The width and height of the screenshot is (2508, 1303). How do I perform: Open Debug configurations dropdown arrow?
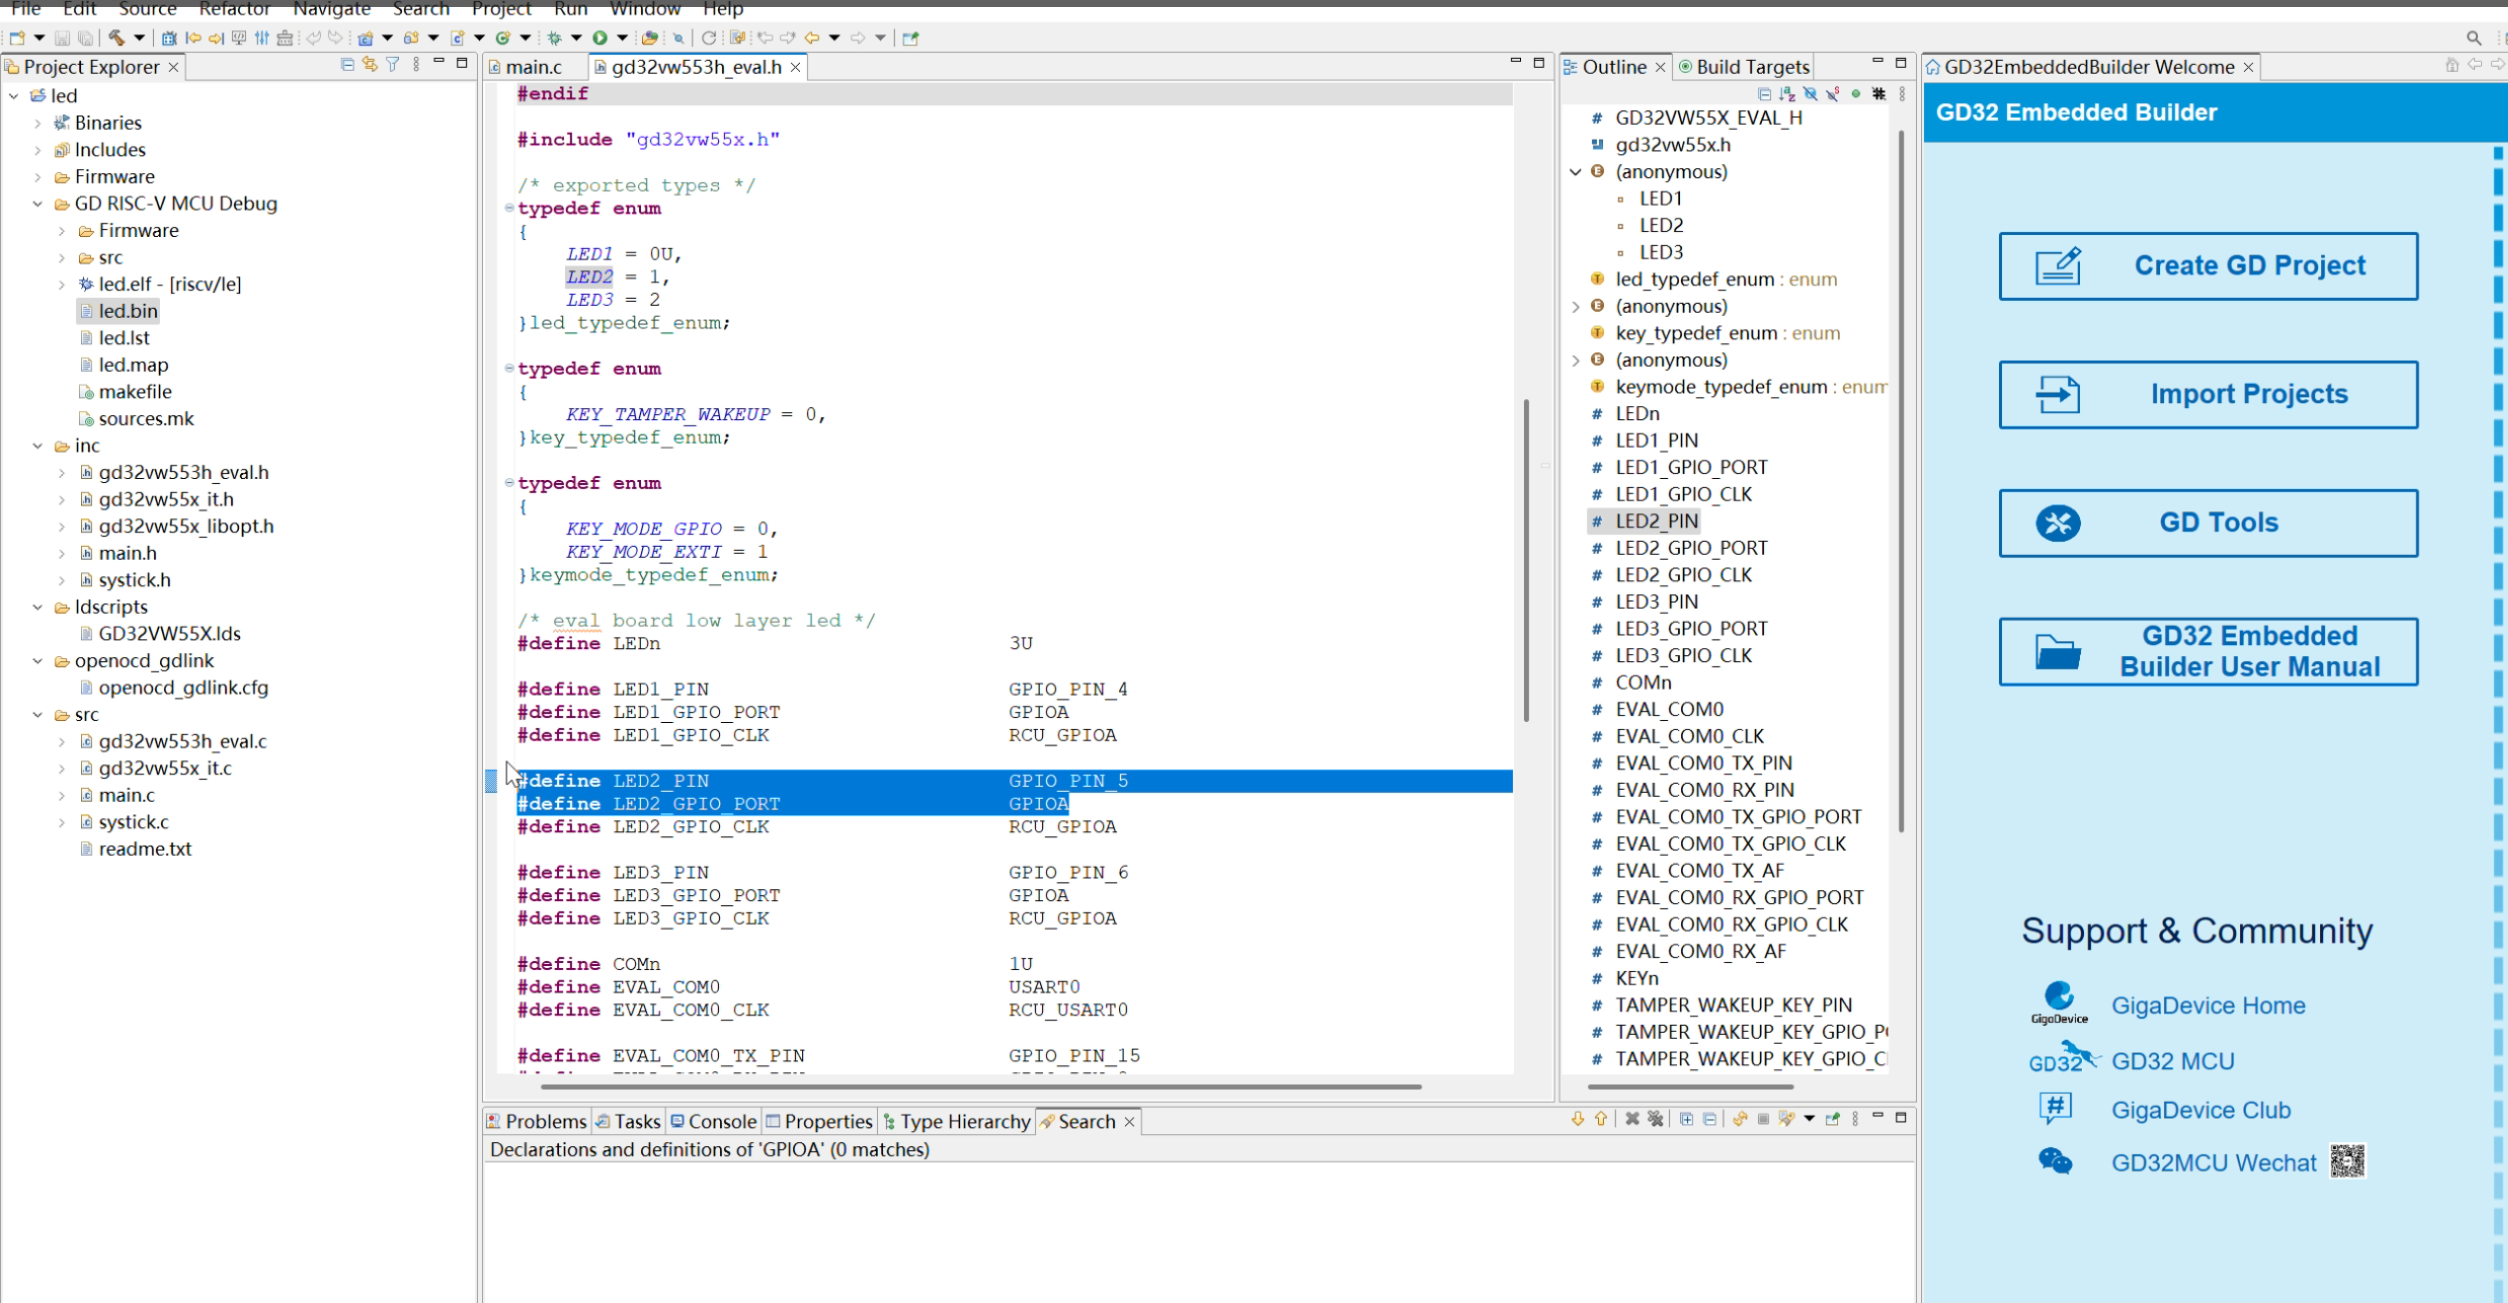coord(576,38)
